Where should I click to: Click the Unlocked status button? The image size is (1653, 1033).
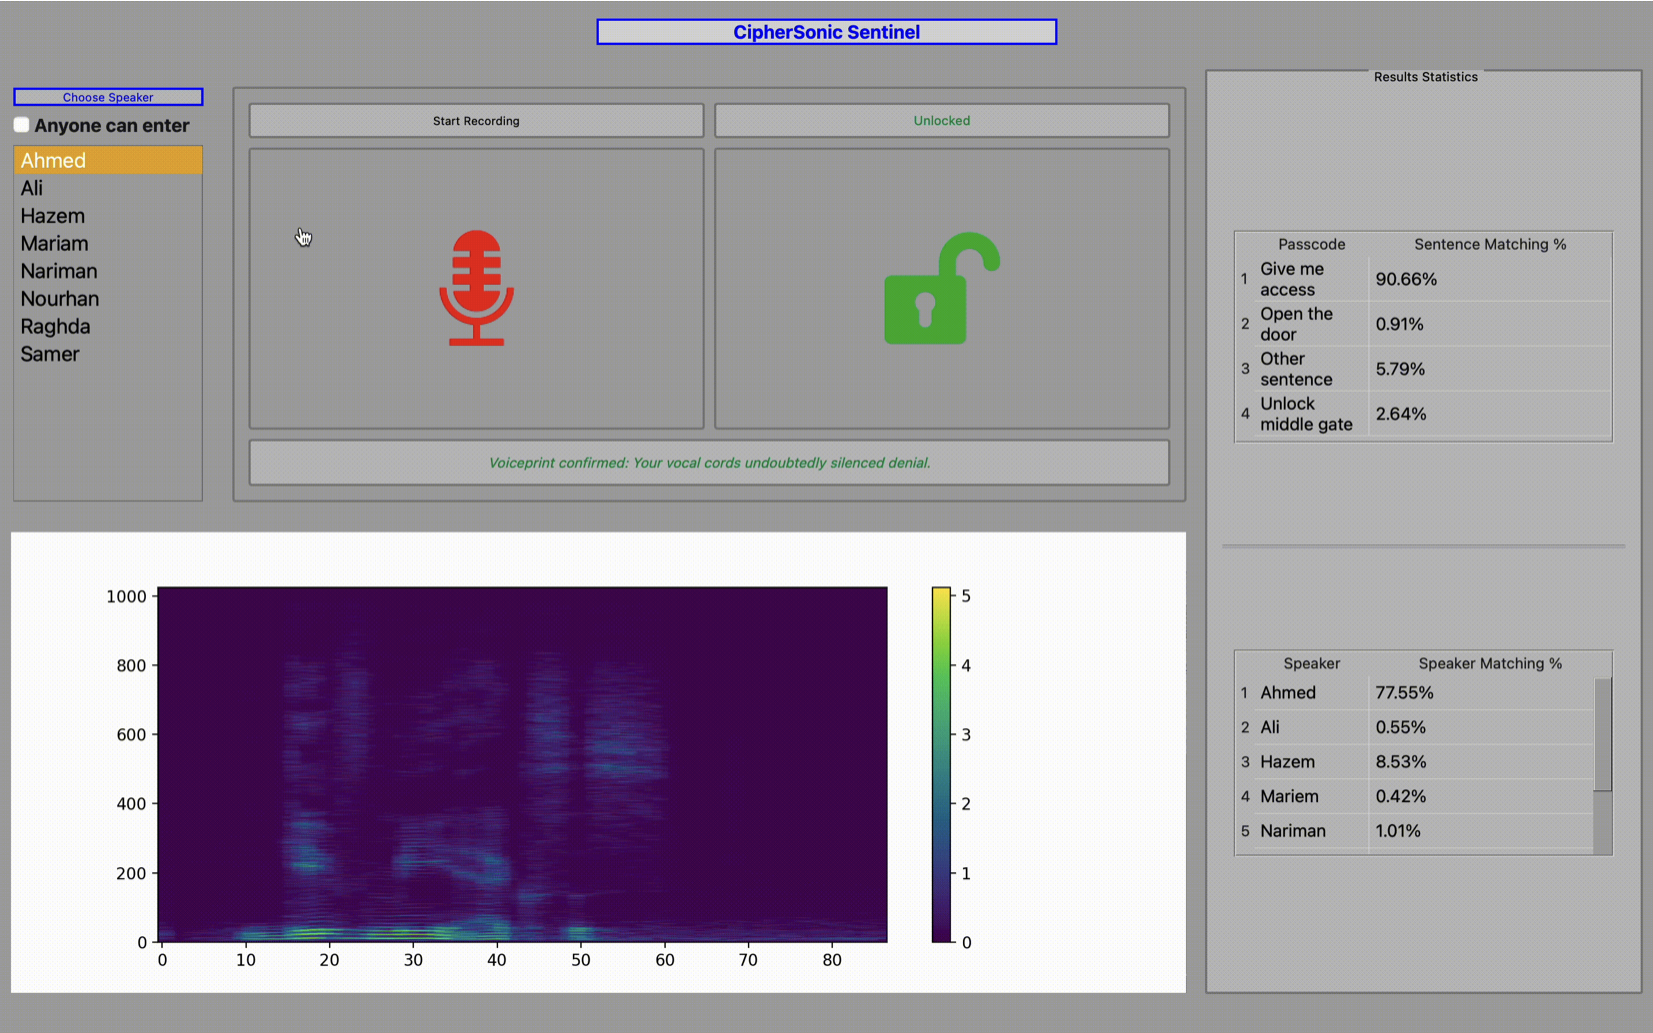[x=941, y=120]
